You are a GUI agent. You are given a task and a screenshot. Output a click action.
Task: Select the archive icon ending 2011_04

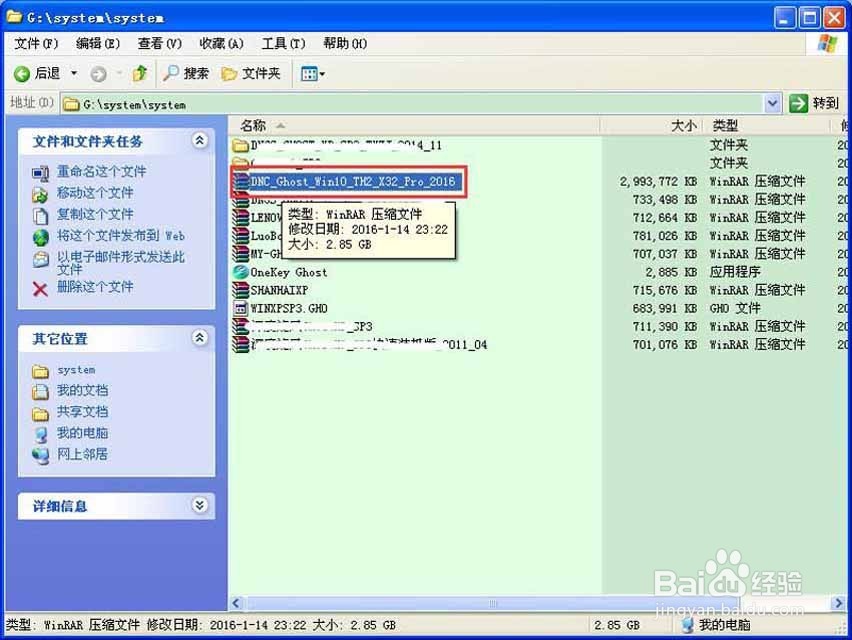pos(240,344)
